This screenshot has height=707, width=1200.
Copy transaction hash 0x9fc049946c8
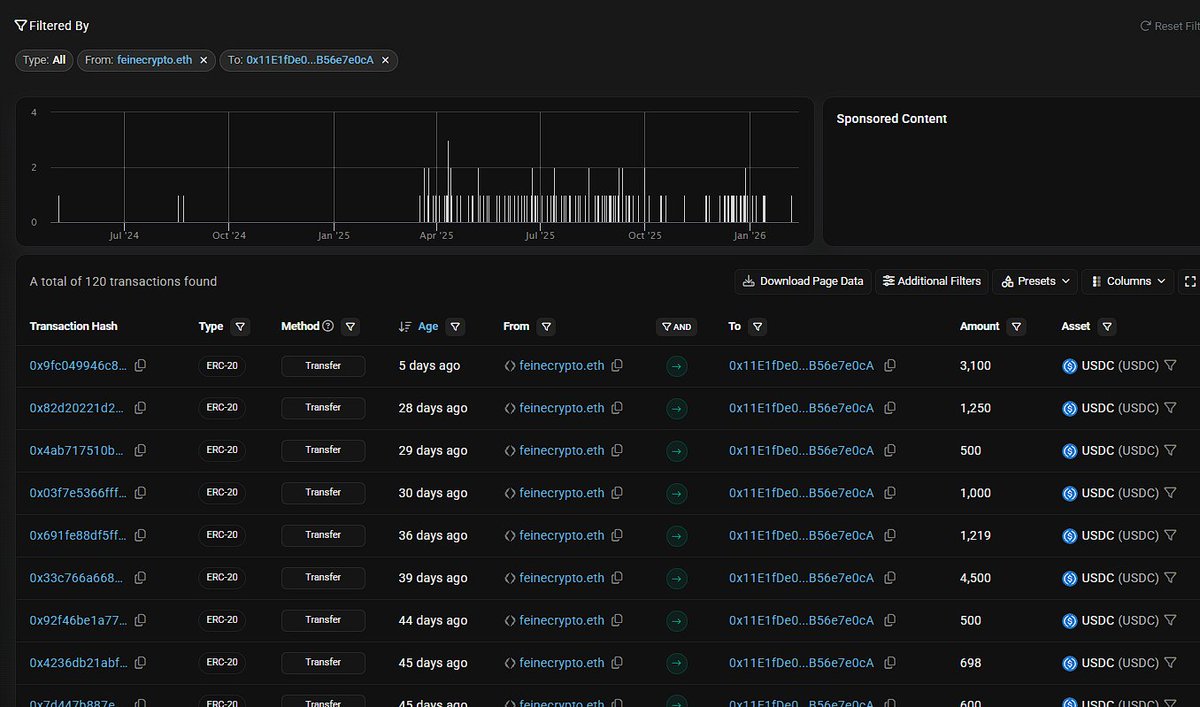(140, 366)
